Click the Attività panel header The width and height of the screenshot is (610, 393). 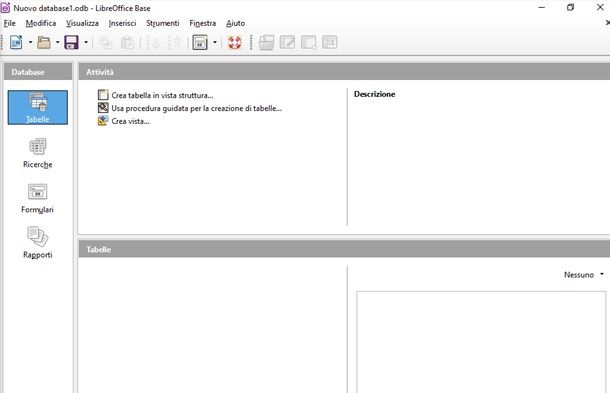click(344, 72)
